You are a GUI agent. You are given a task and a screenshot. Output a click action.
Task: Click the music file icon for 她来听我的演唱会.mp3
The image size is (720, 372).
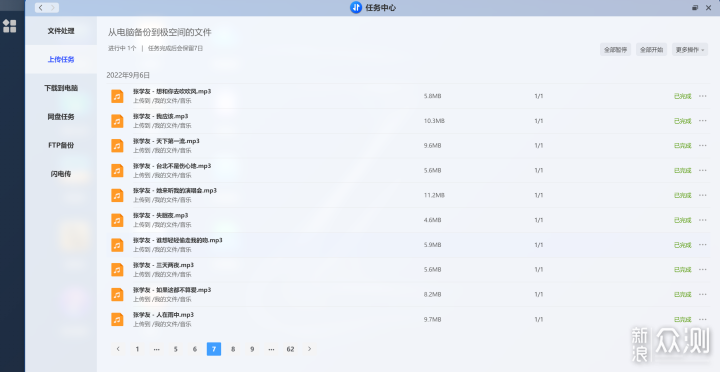point(117,195)
